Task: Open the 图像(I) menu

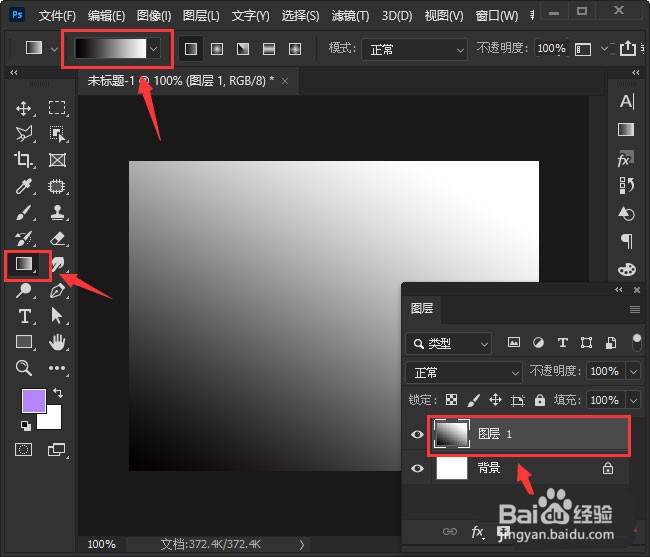Action: pos(154,16)
